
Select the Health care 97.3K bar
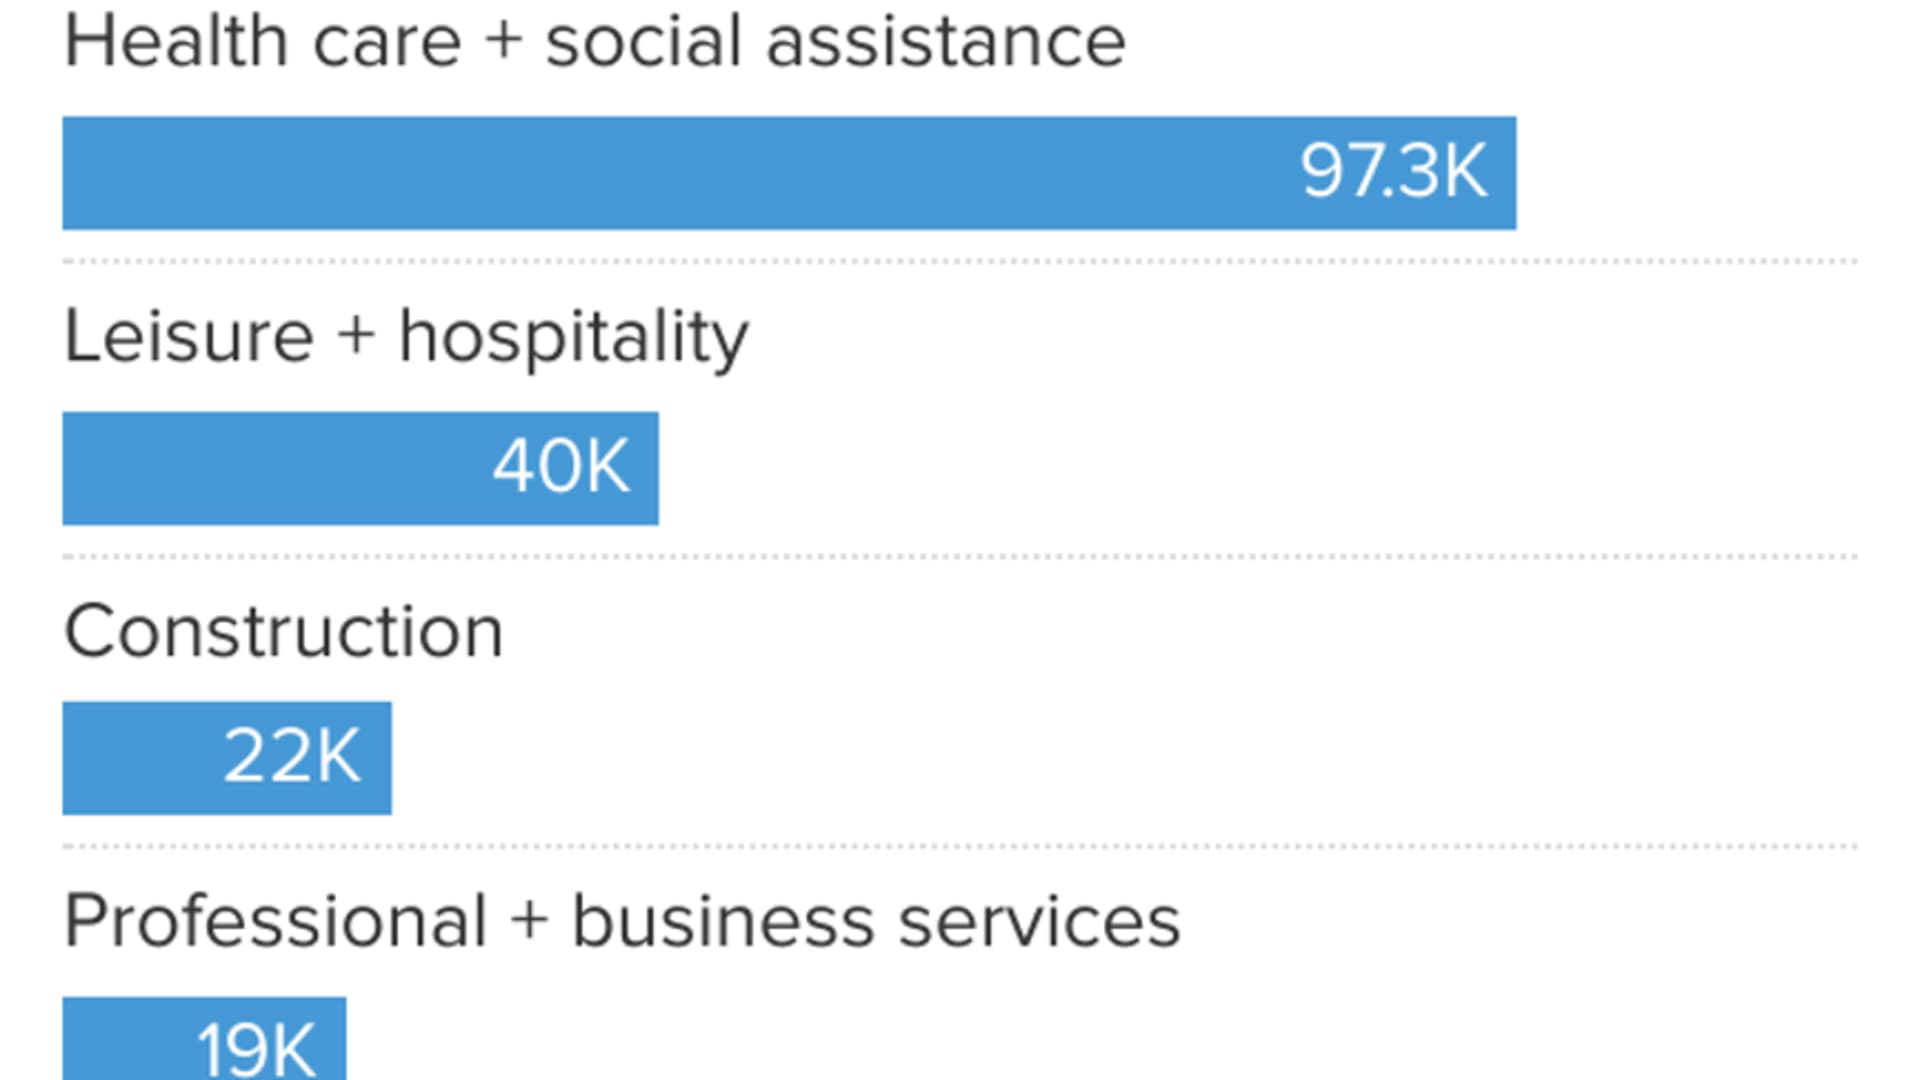pyautogui.click(x=680, y=173)
